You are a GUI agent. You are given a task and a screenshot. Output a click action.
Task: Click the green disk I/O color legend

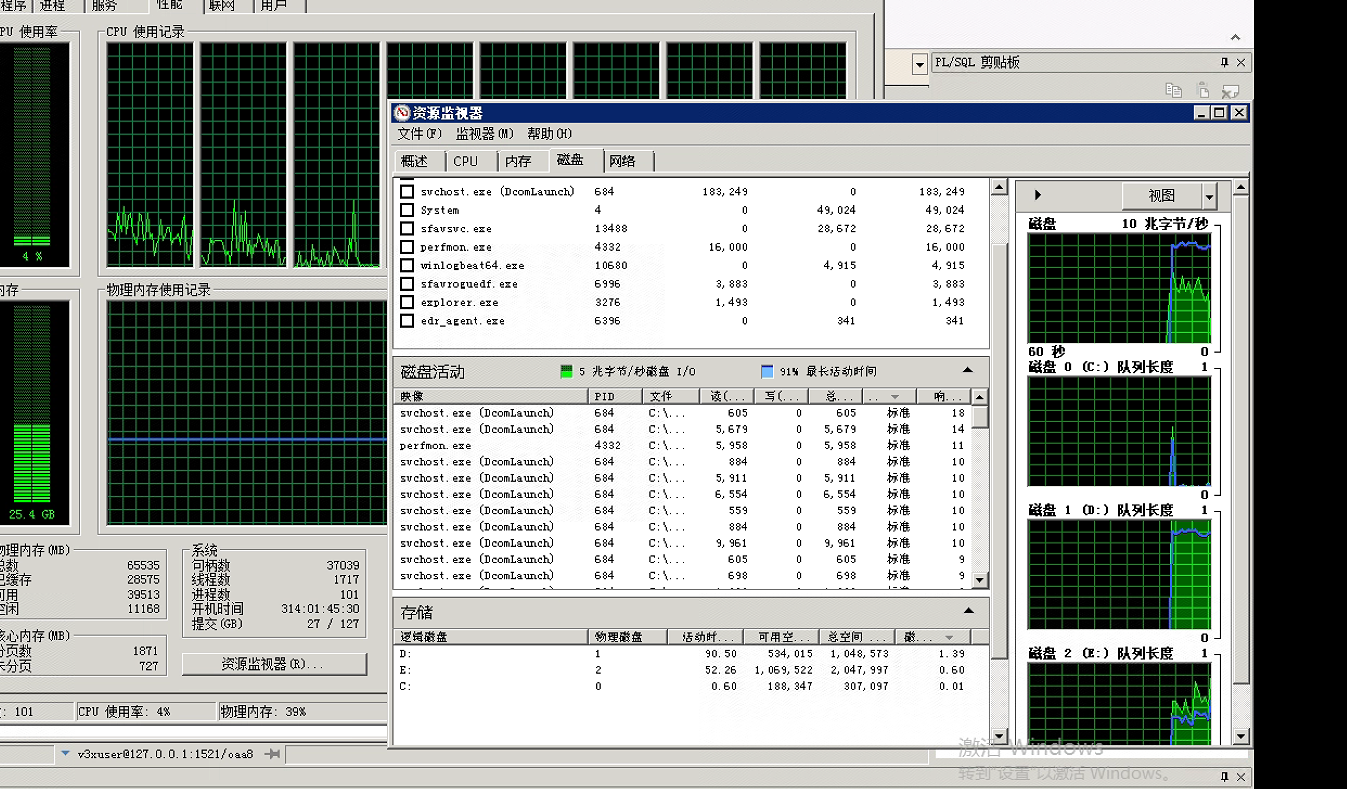pos(567,371)
